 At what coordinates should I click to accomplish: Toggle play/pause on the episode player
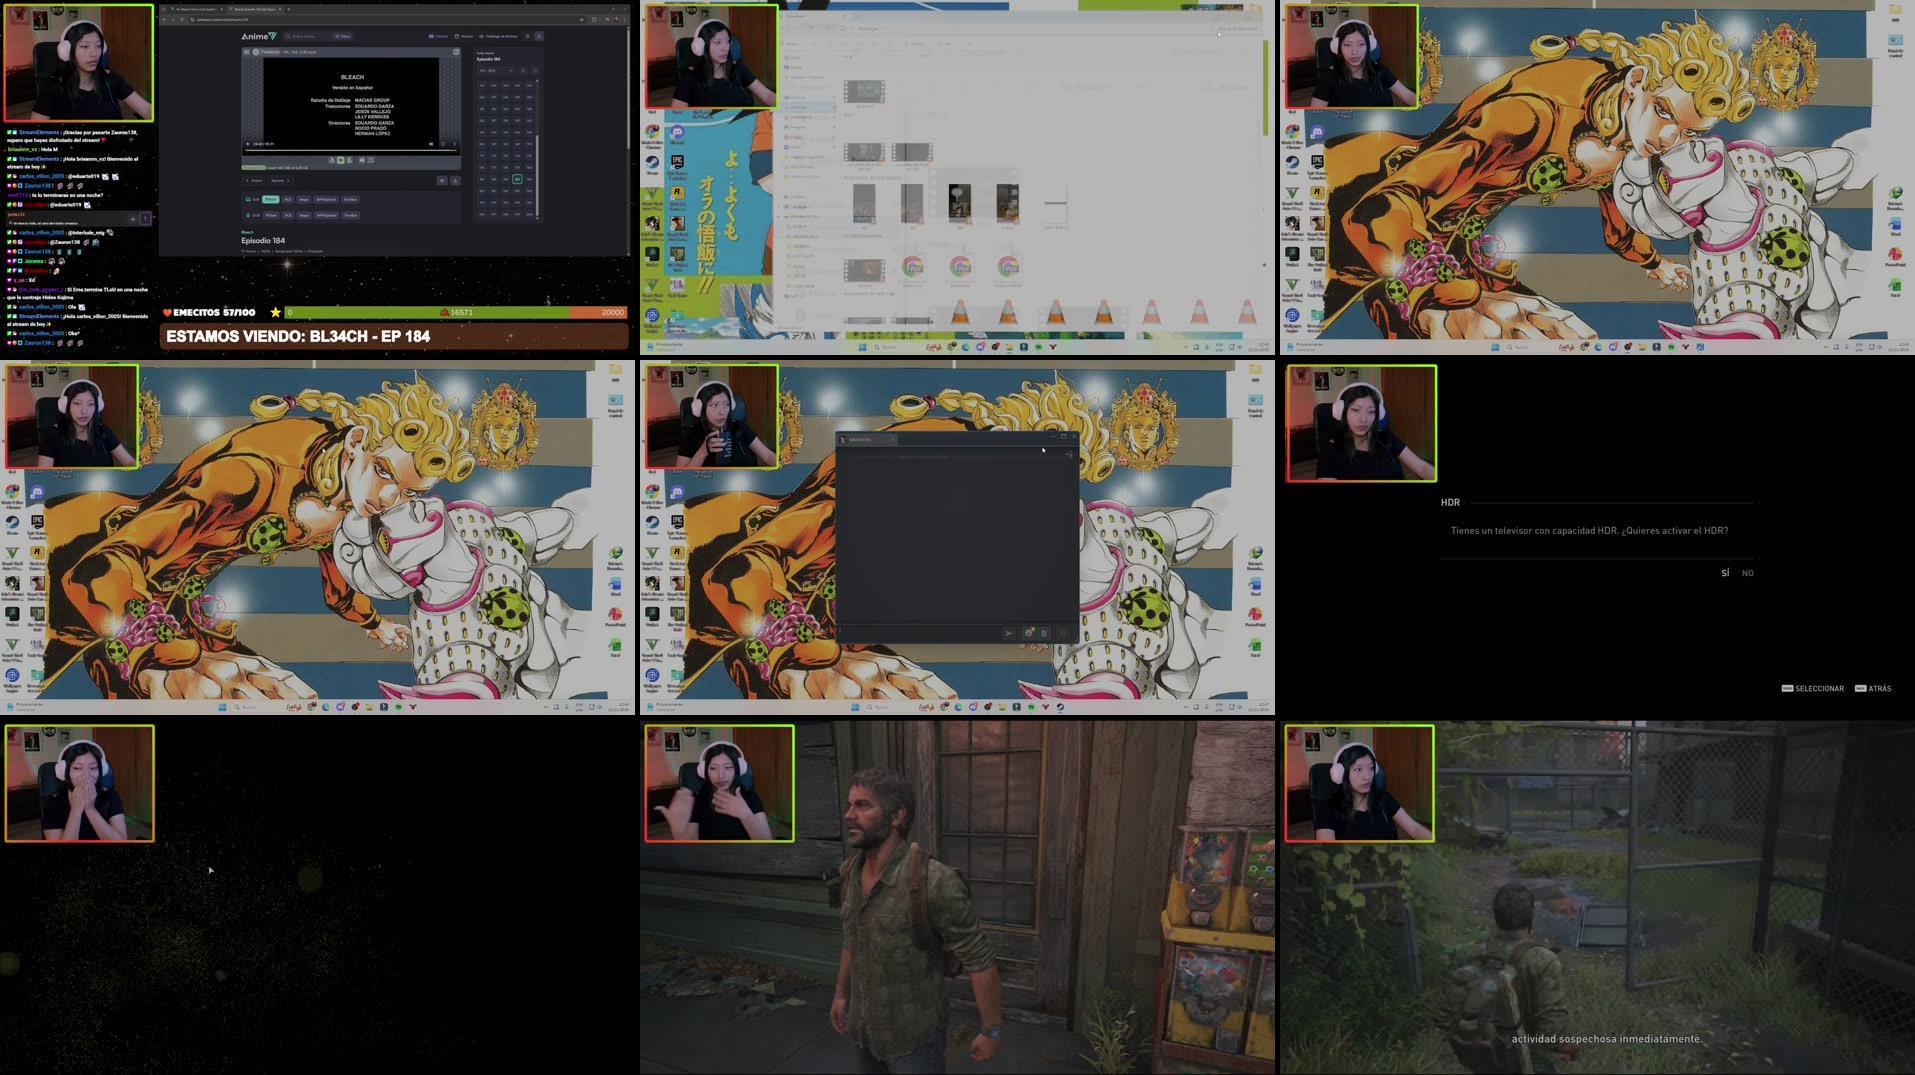click(x=247, y=144)
